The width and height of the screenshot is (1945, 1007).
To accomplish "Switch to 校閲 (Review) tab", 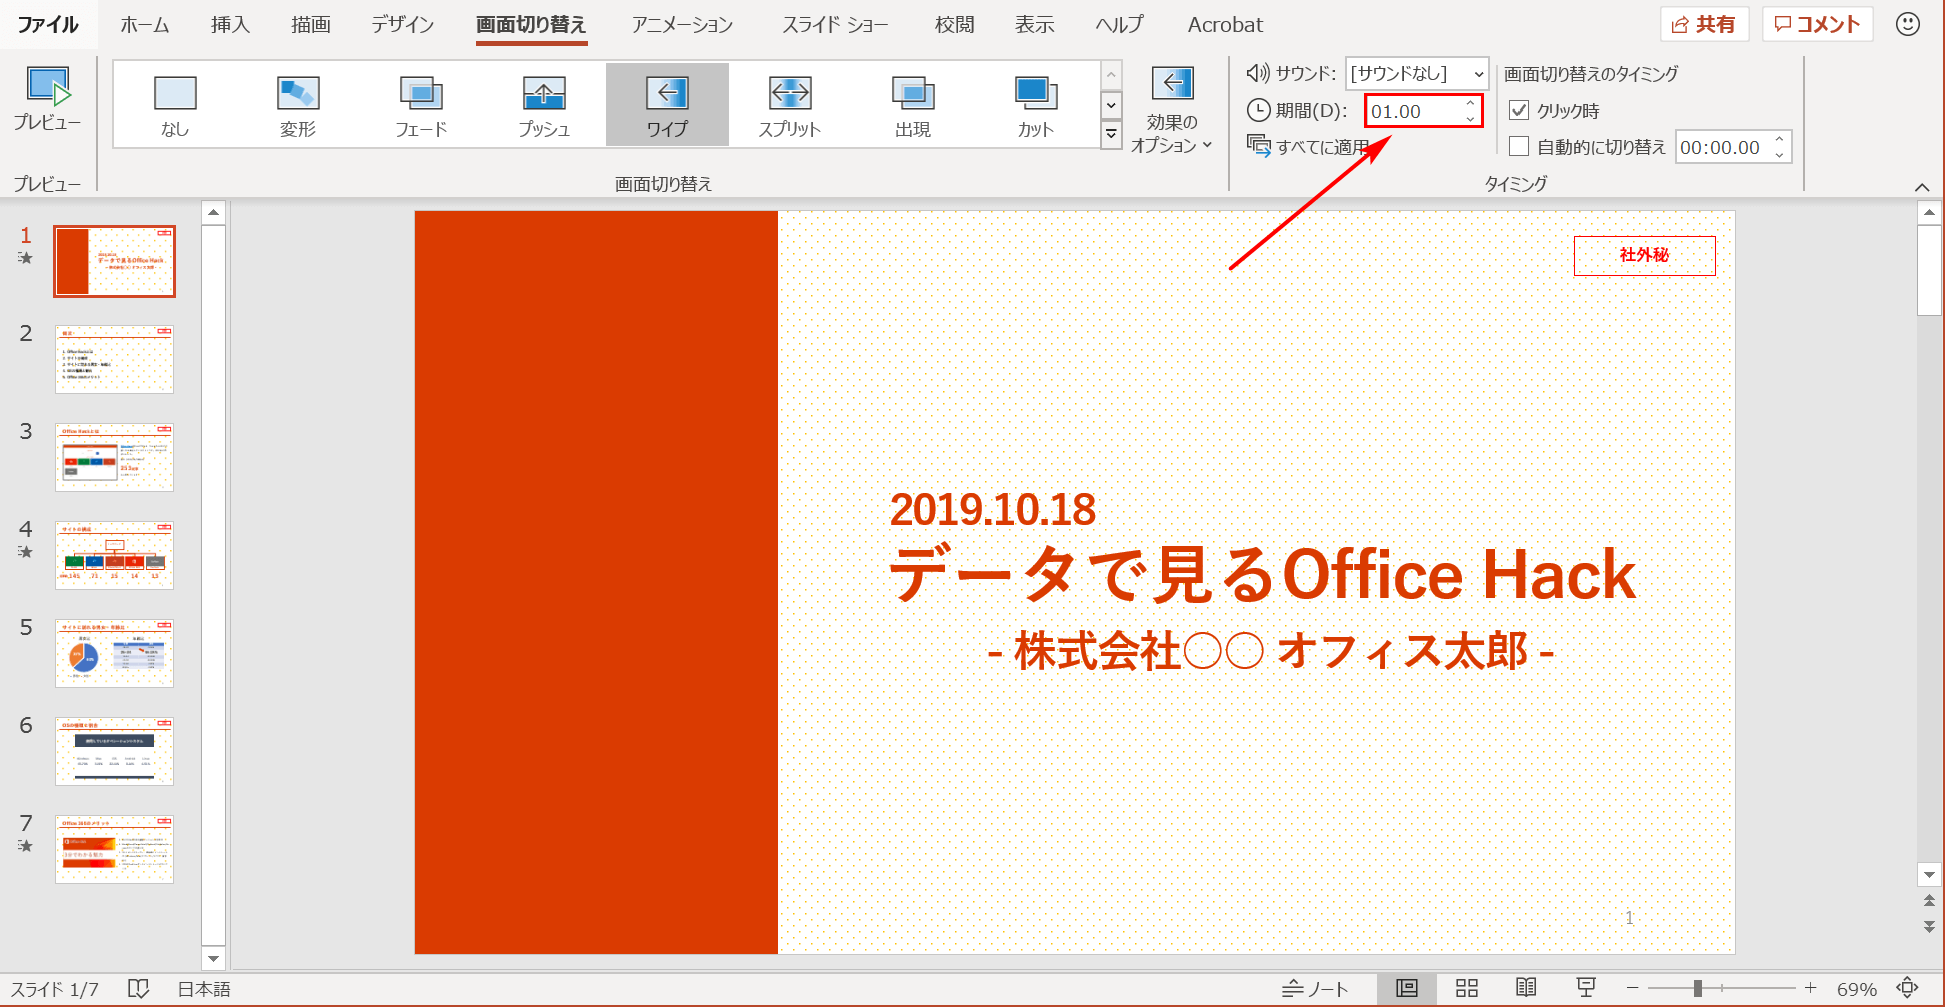I will point(954,24).
